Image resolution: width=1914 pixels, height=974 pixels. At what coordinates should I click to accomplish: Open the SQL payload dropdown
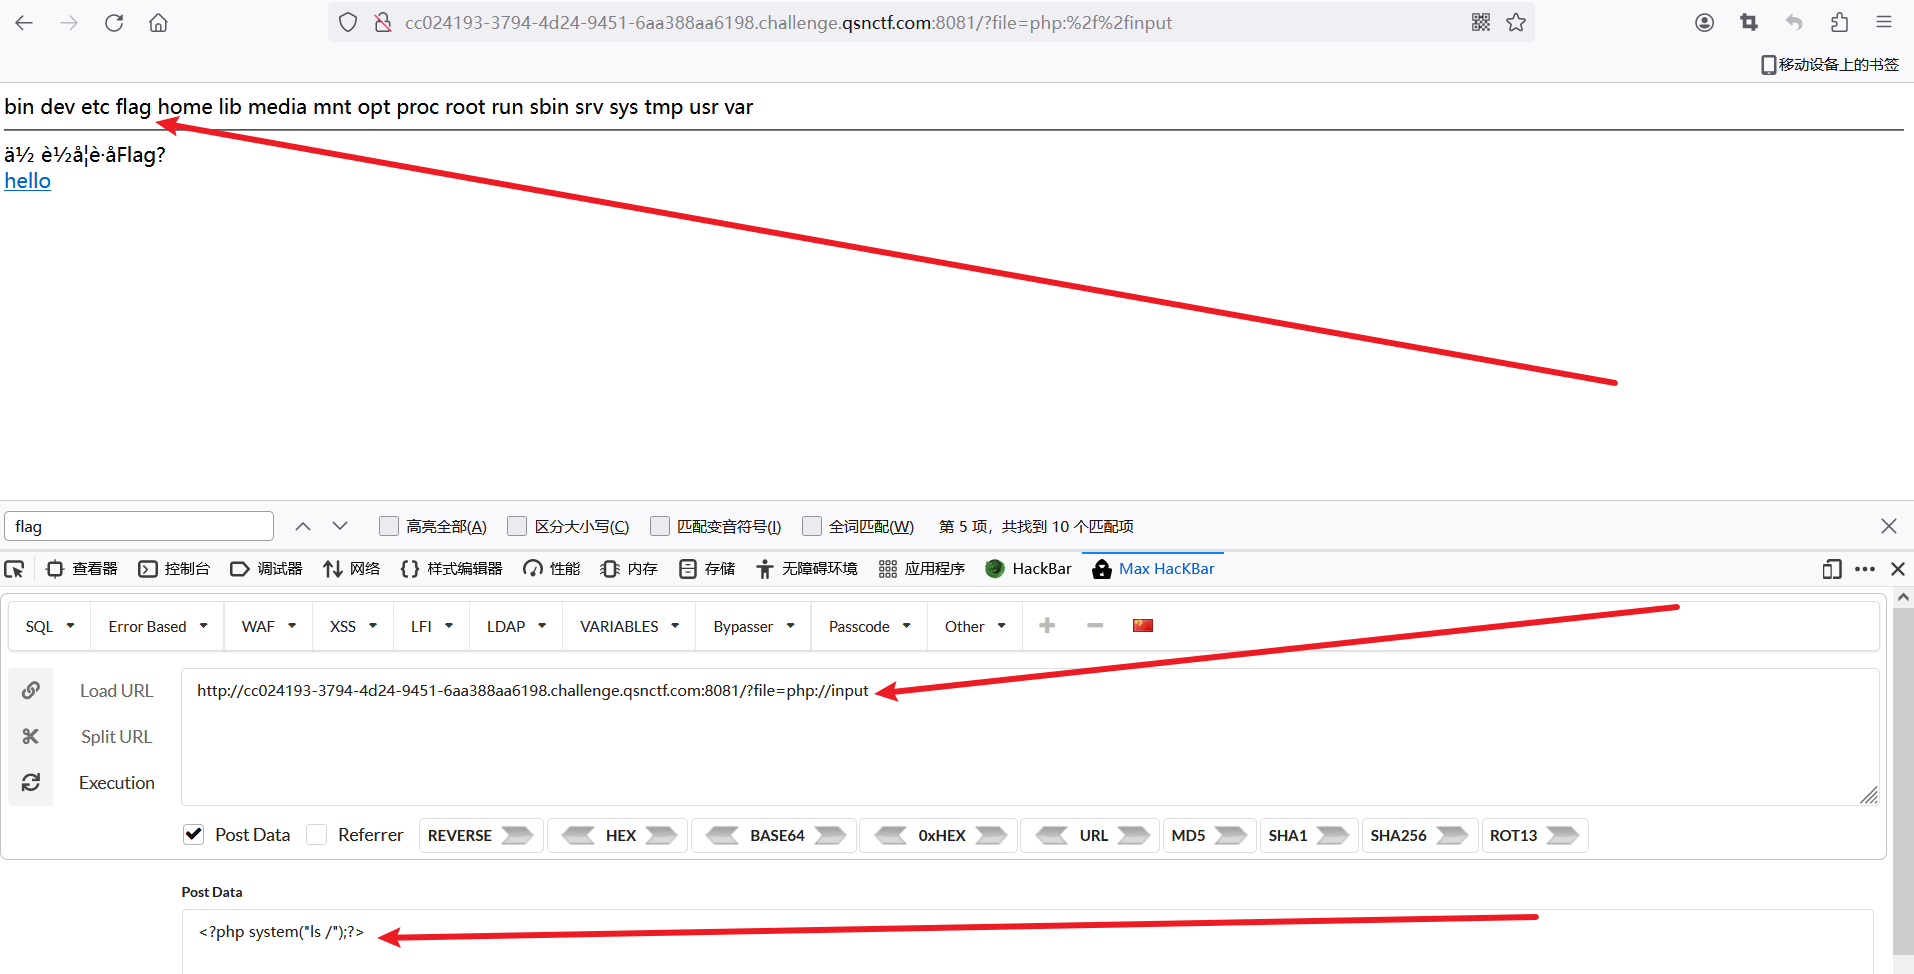tap(47, 625)
